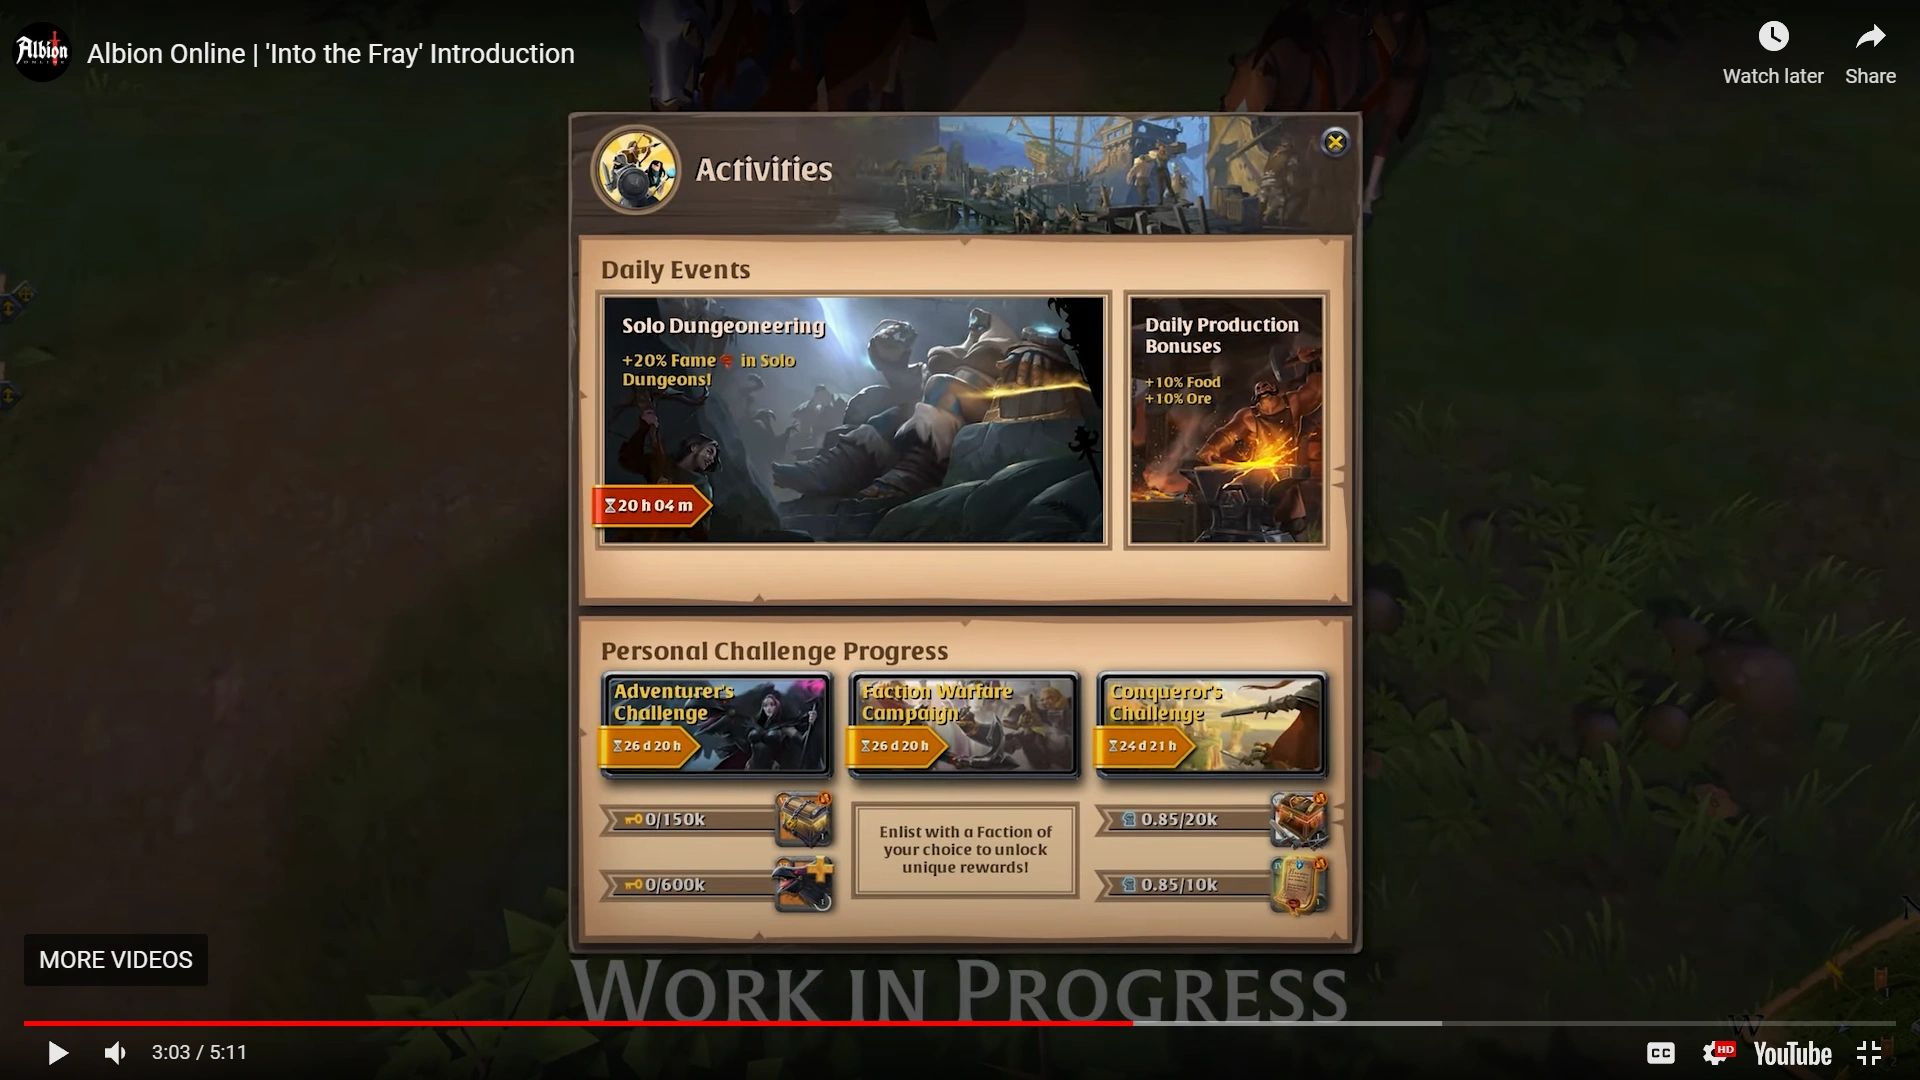
Task: Click the Faction Warfare Campaign card
Action: (x=965, y=721)
